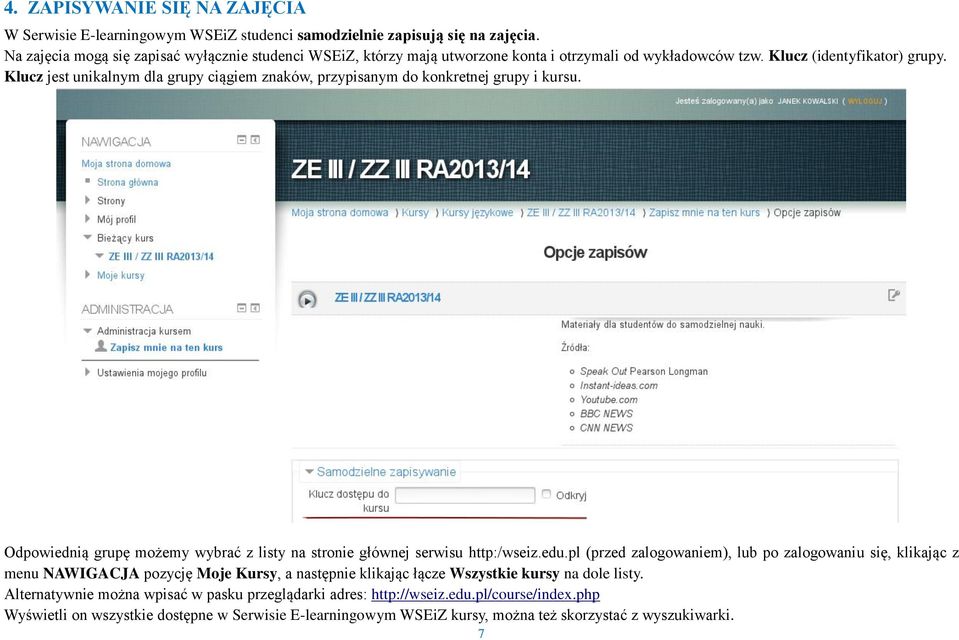Expand Ustawienia mojego profilu node

[x=87, y=372]
